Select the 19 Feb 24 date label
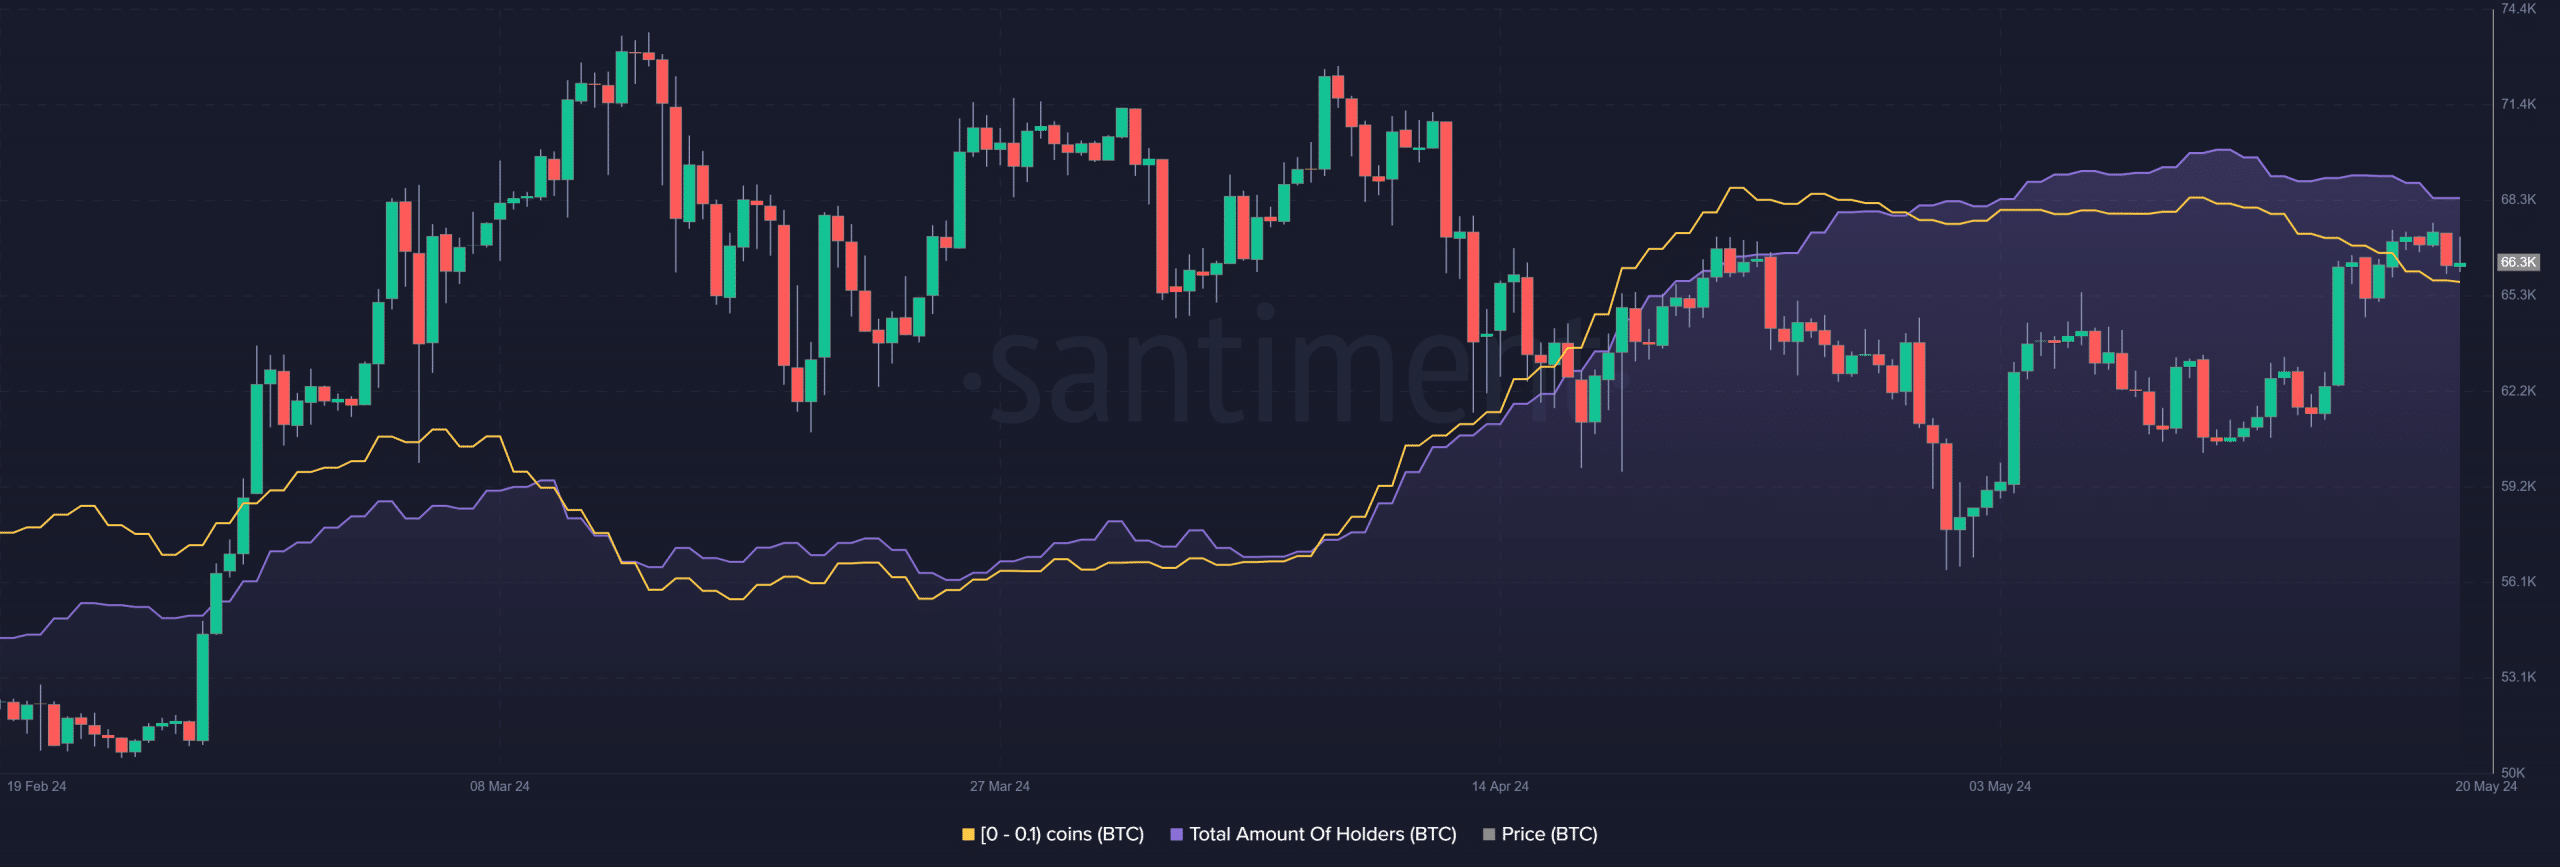 [37, 786]
